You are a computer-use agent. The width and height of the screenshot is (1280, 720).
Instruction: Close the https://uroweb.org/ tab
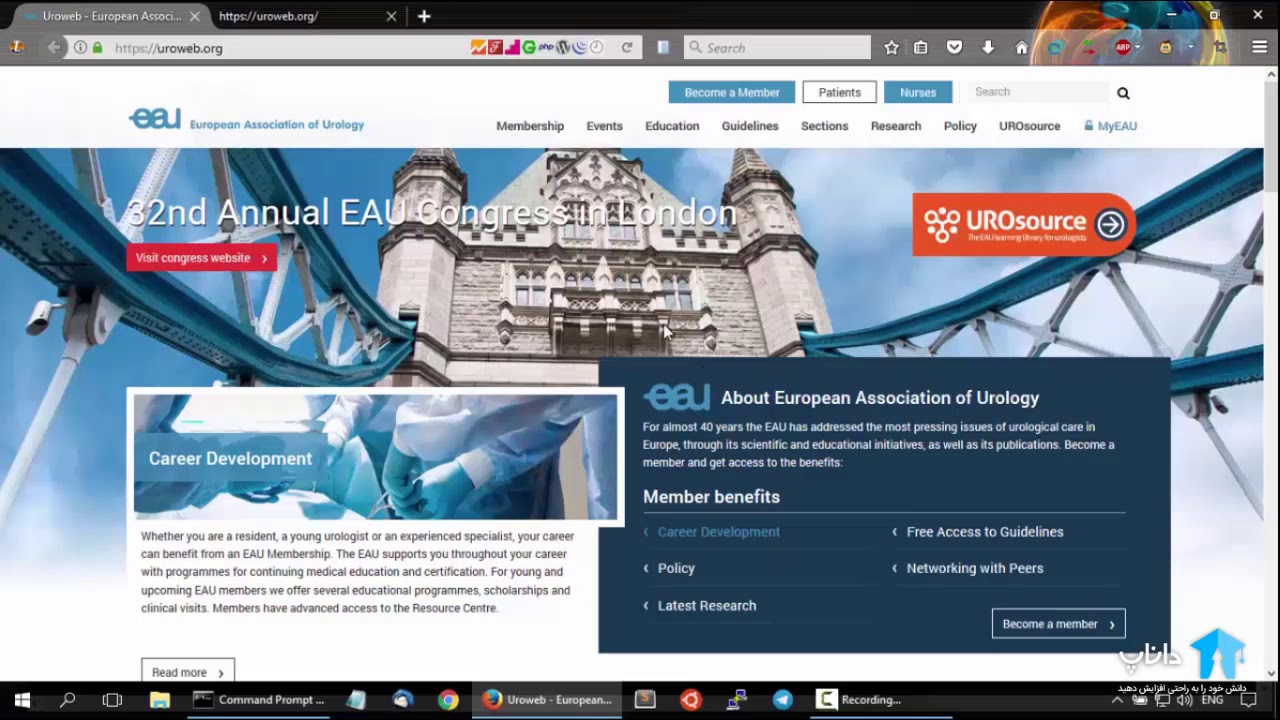(x=391, y=16)
